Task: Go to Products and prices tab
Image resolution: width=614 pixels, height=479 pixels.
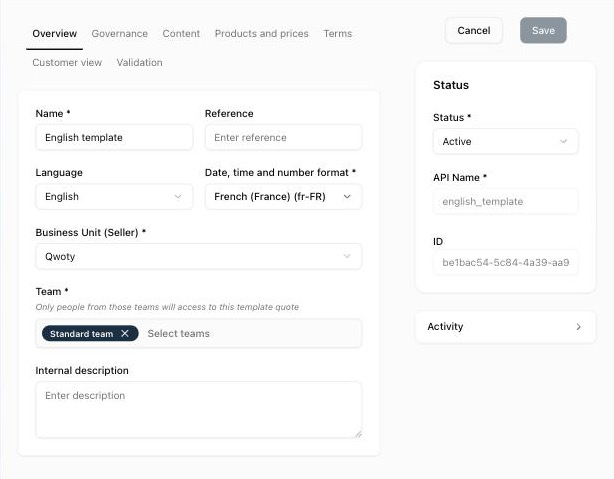Action: tap(262, 34)
